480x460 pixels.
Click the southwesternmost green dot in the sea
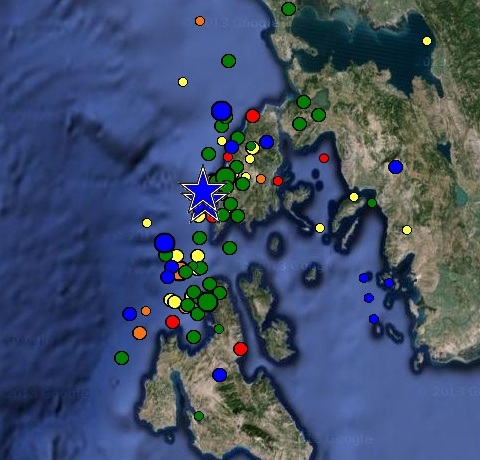(x=121, y=358)
